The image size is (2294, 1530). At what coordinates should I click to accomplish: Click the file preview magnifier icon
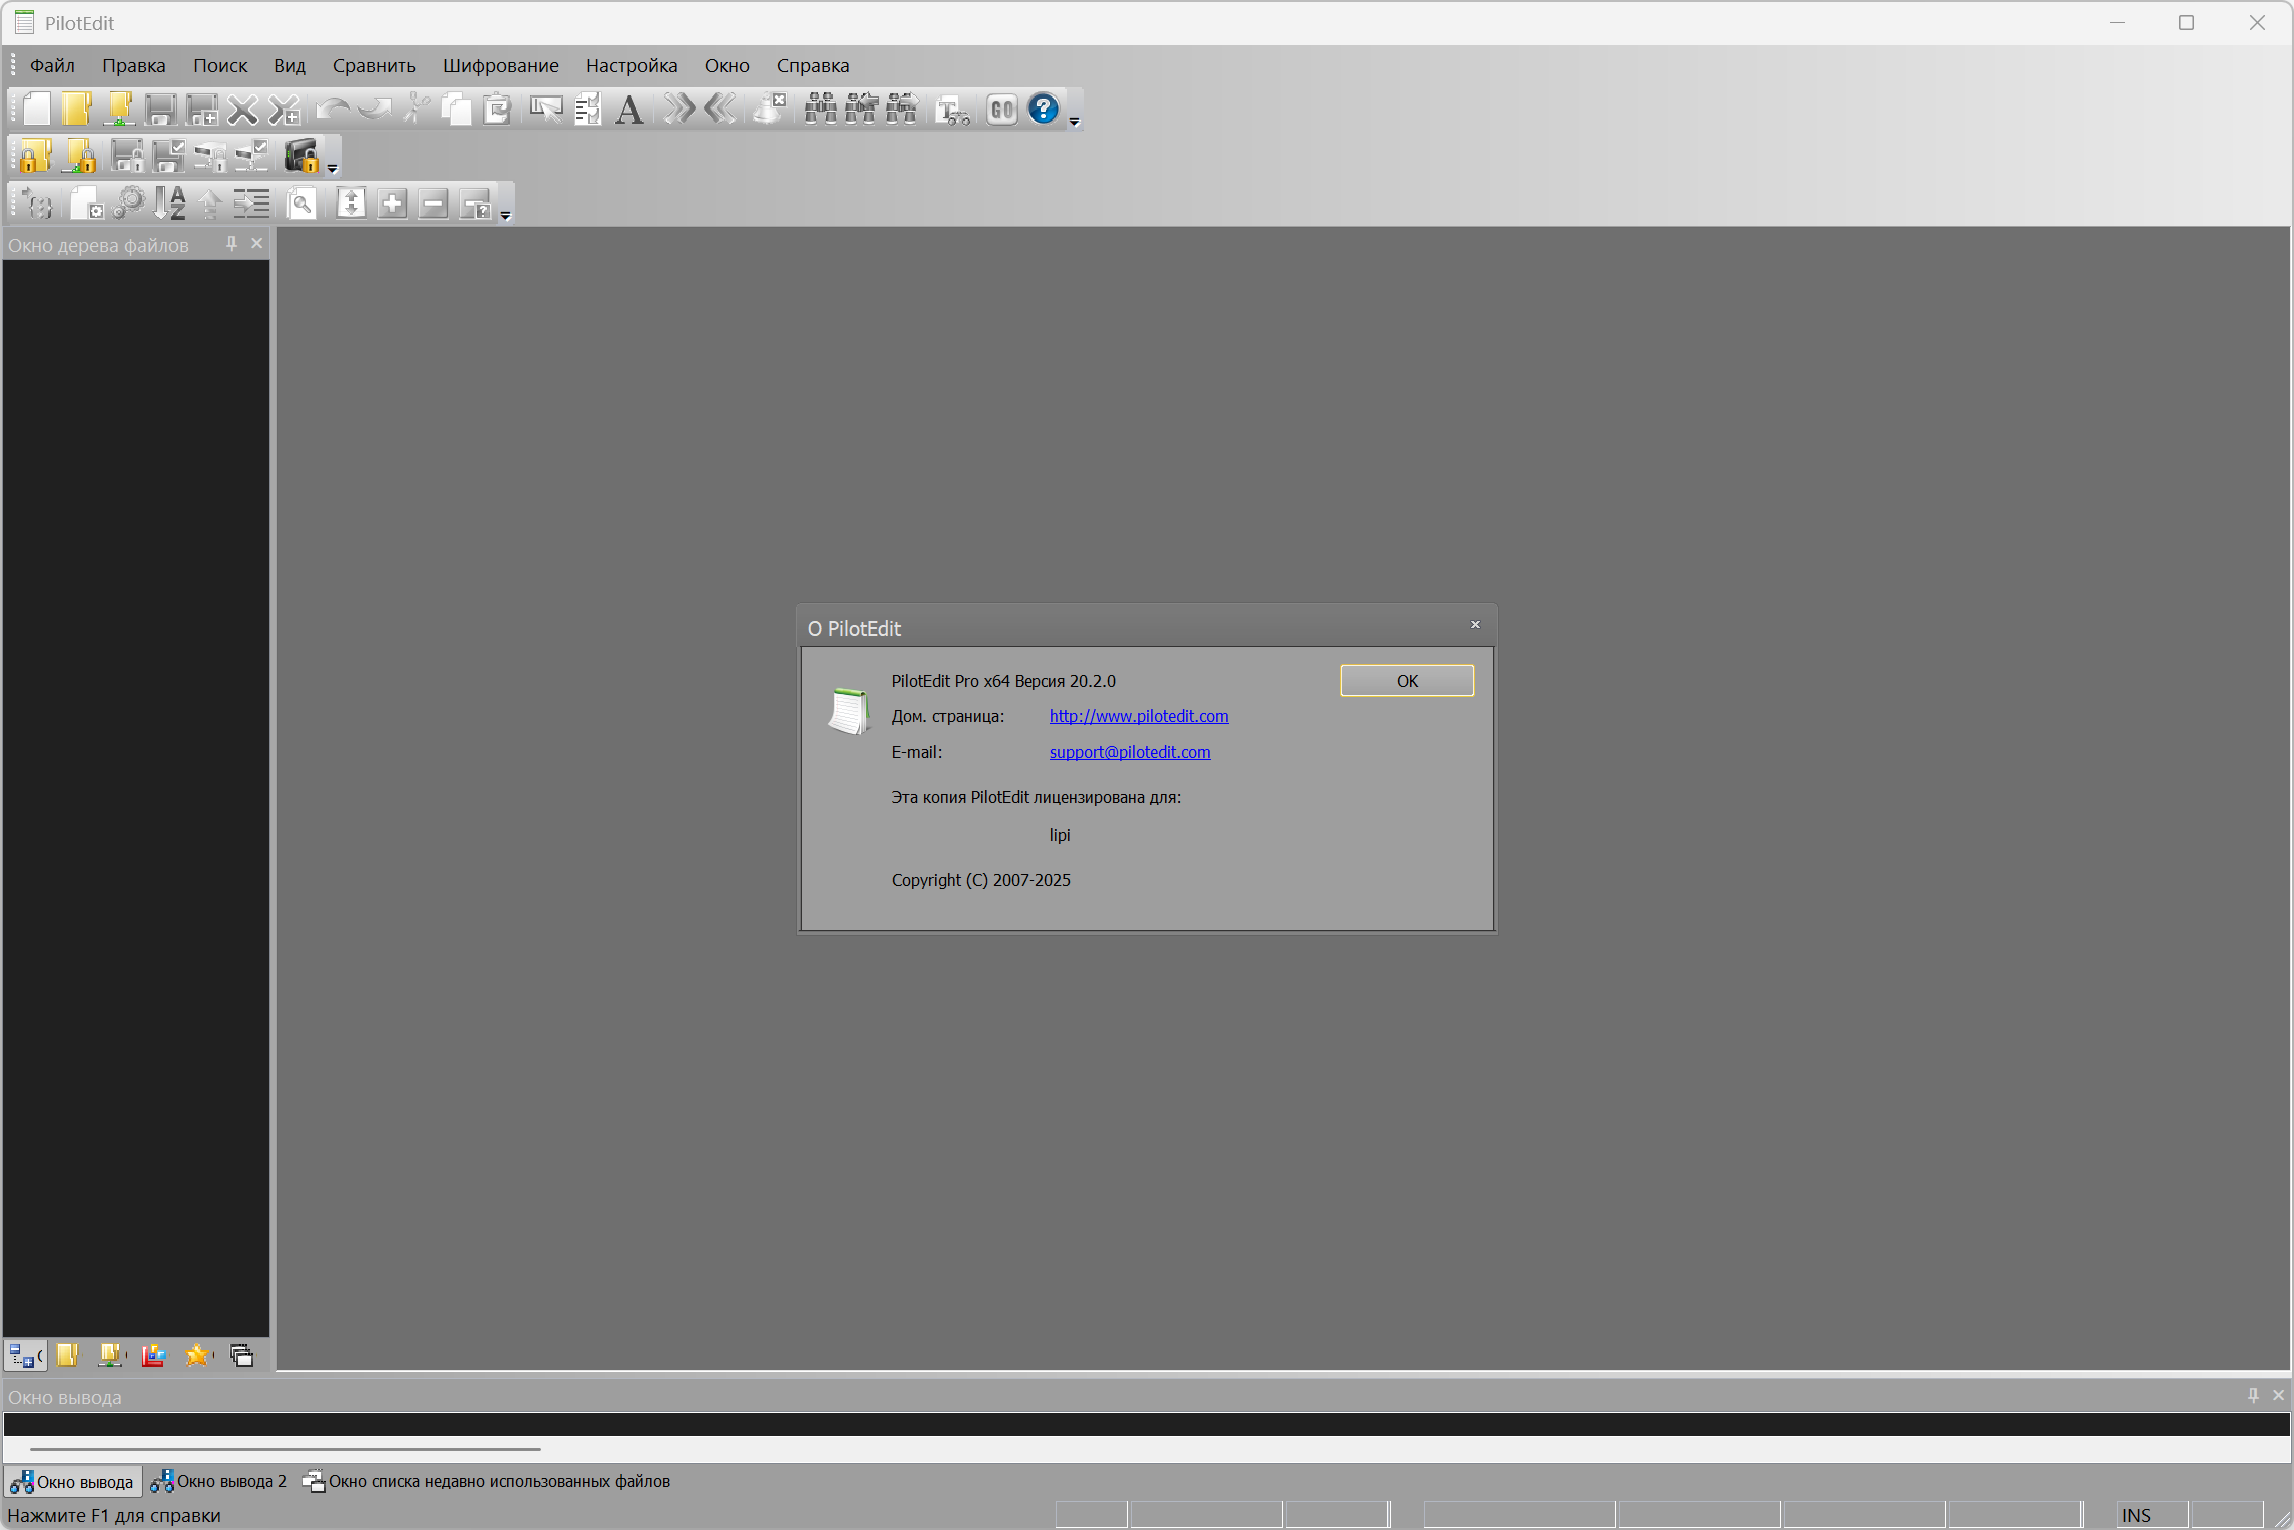point(301,204)
